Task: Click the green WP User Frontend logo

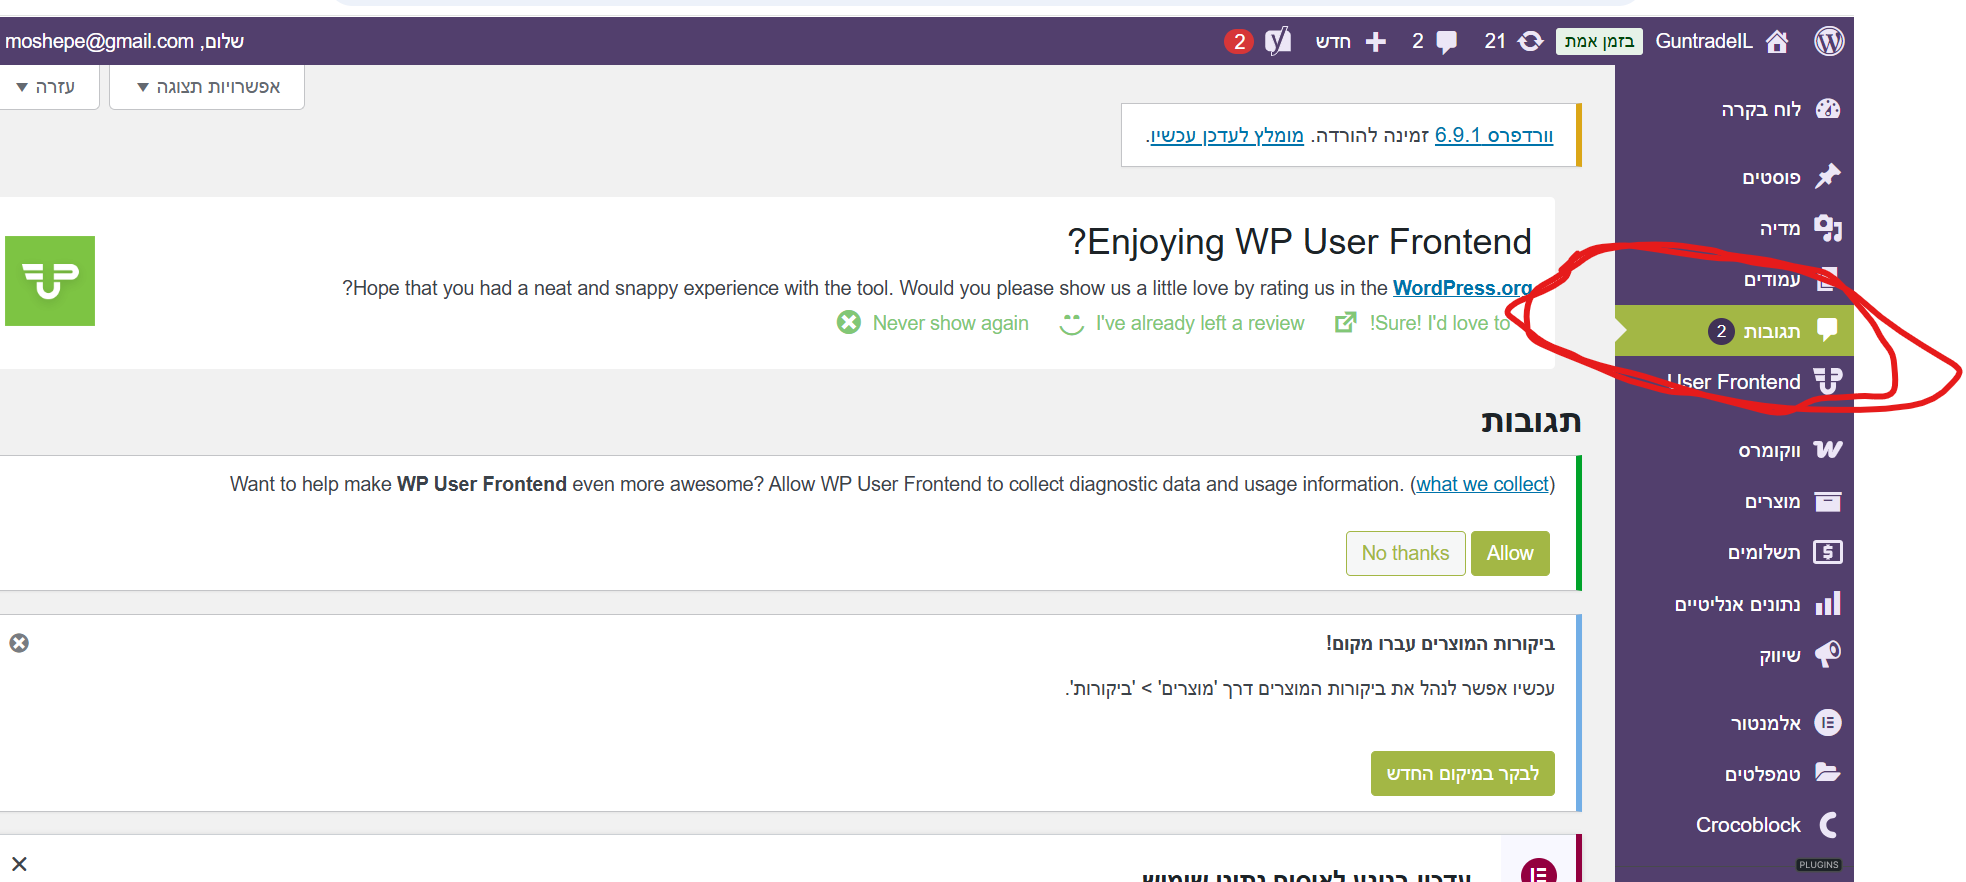Action: point(50,281)
